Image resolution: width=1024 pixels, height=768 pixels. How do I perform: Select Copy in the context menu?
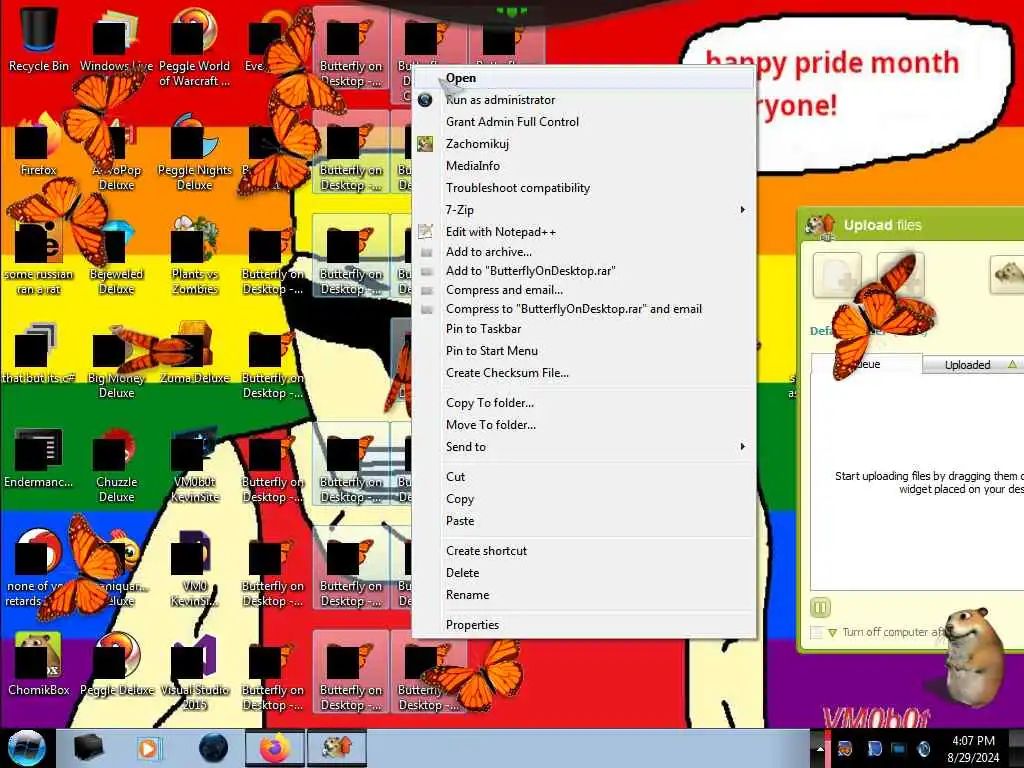pos(584,499)
